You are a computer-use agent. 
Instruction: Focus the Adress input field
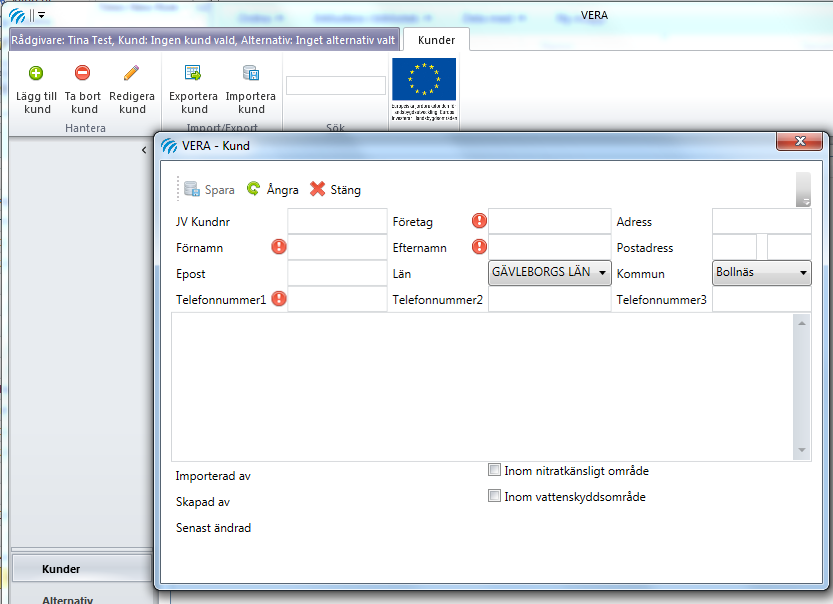[x=762, y=221]
